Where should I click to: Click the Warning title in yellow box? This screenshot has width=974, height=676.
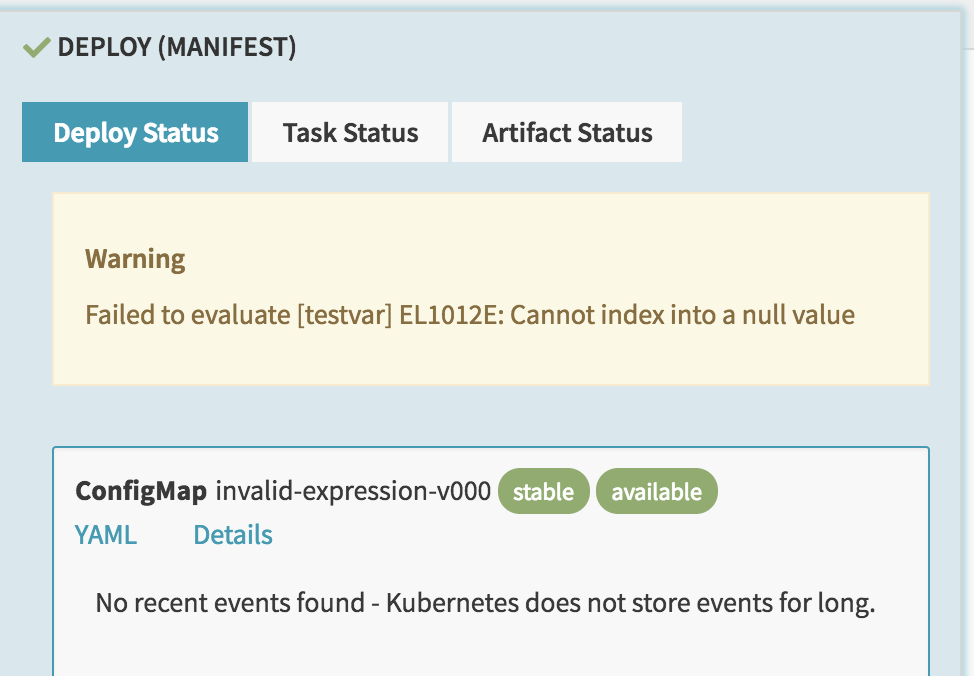[x=135, y=259]
